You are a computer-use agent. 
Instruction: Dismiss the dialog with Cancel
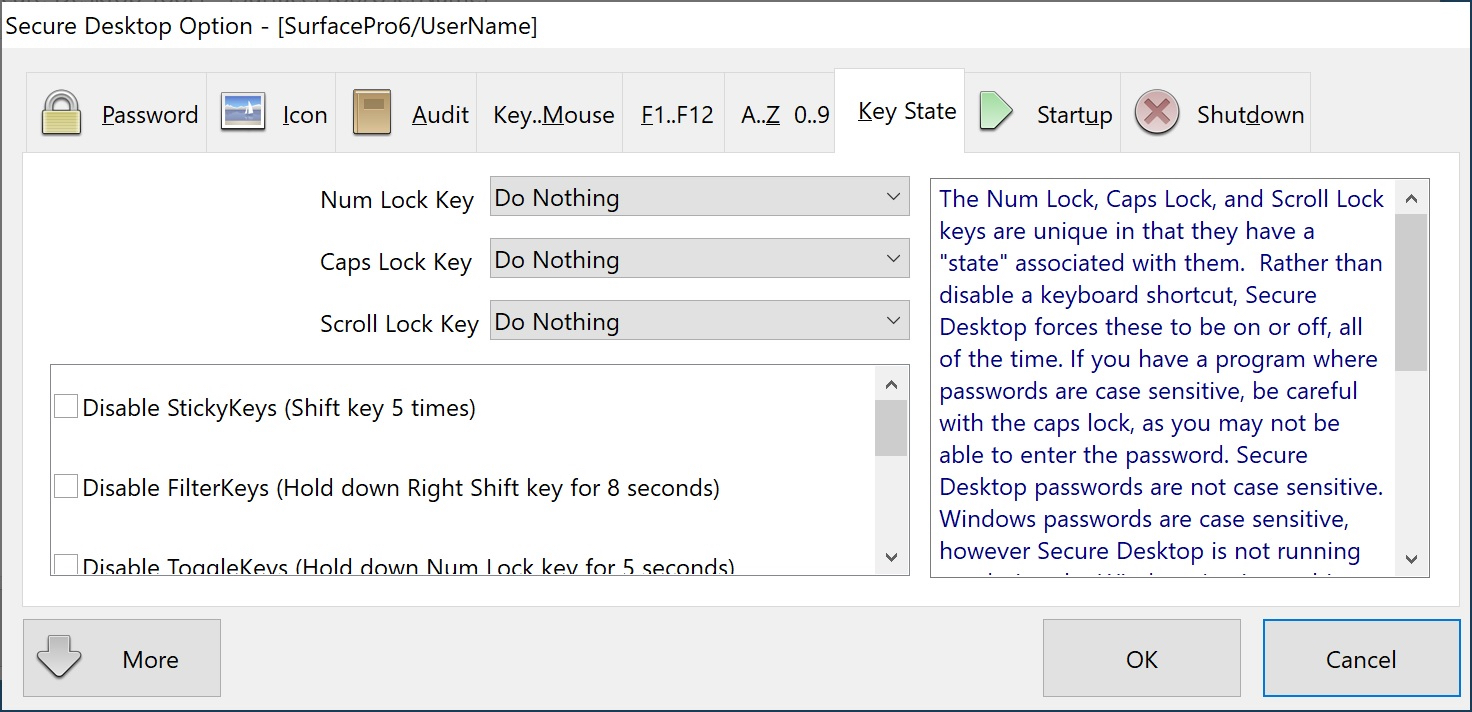point(1361,658)
